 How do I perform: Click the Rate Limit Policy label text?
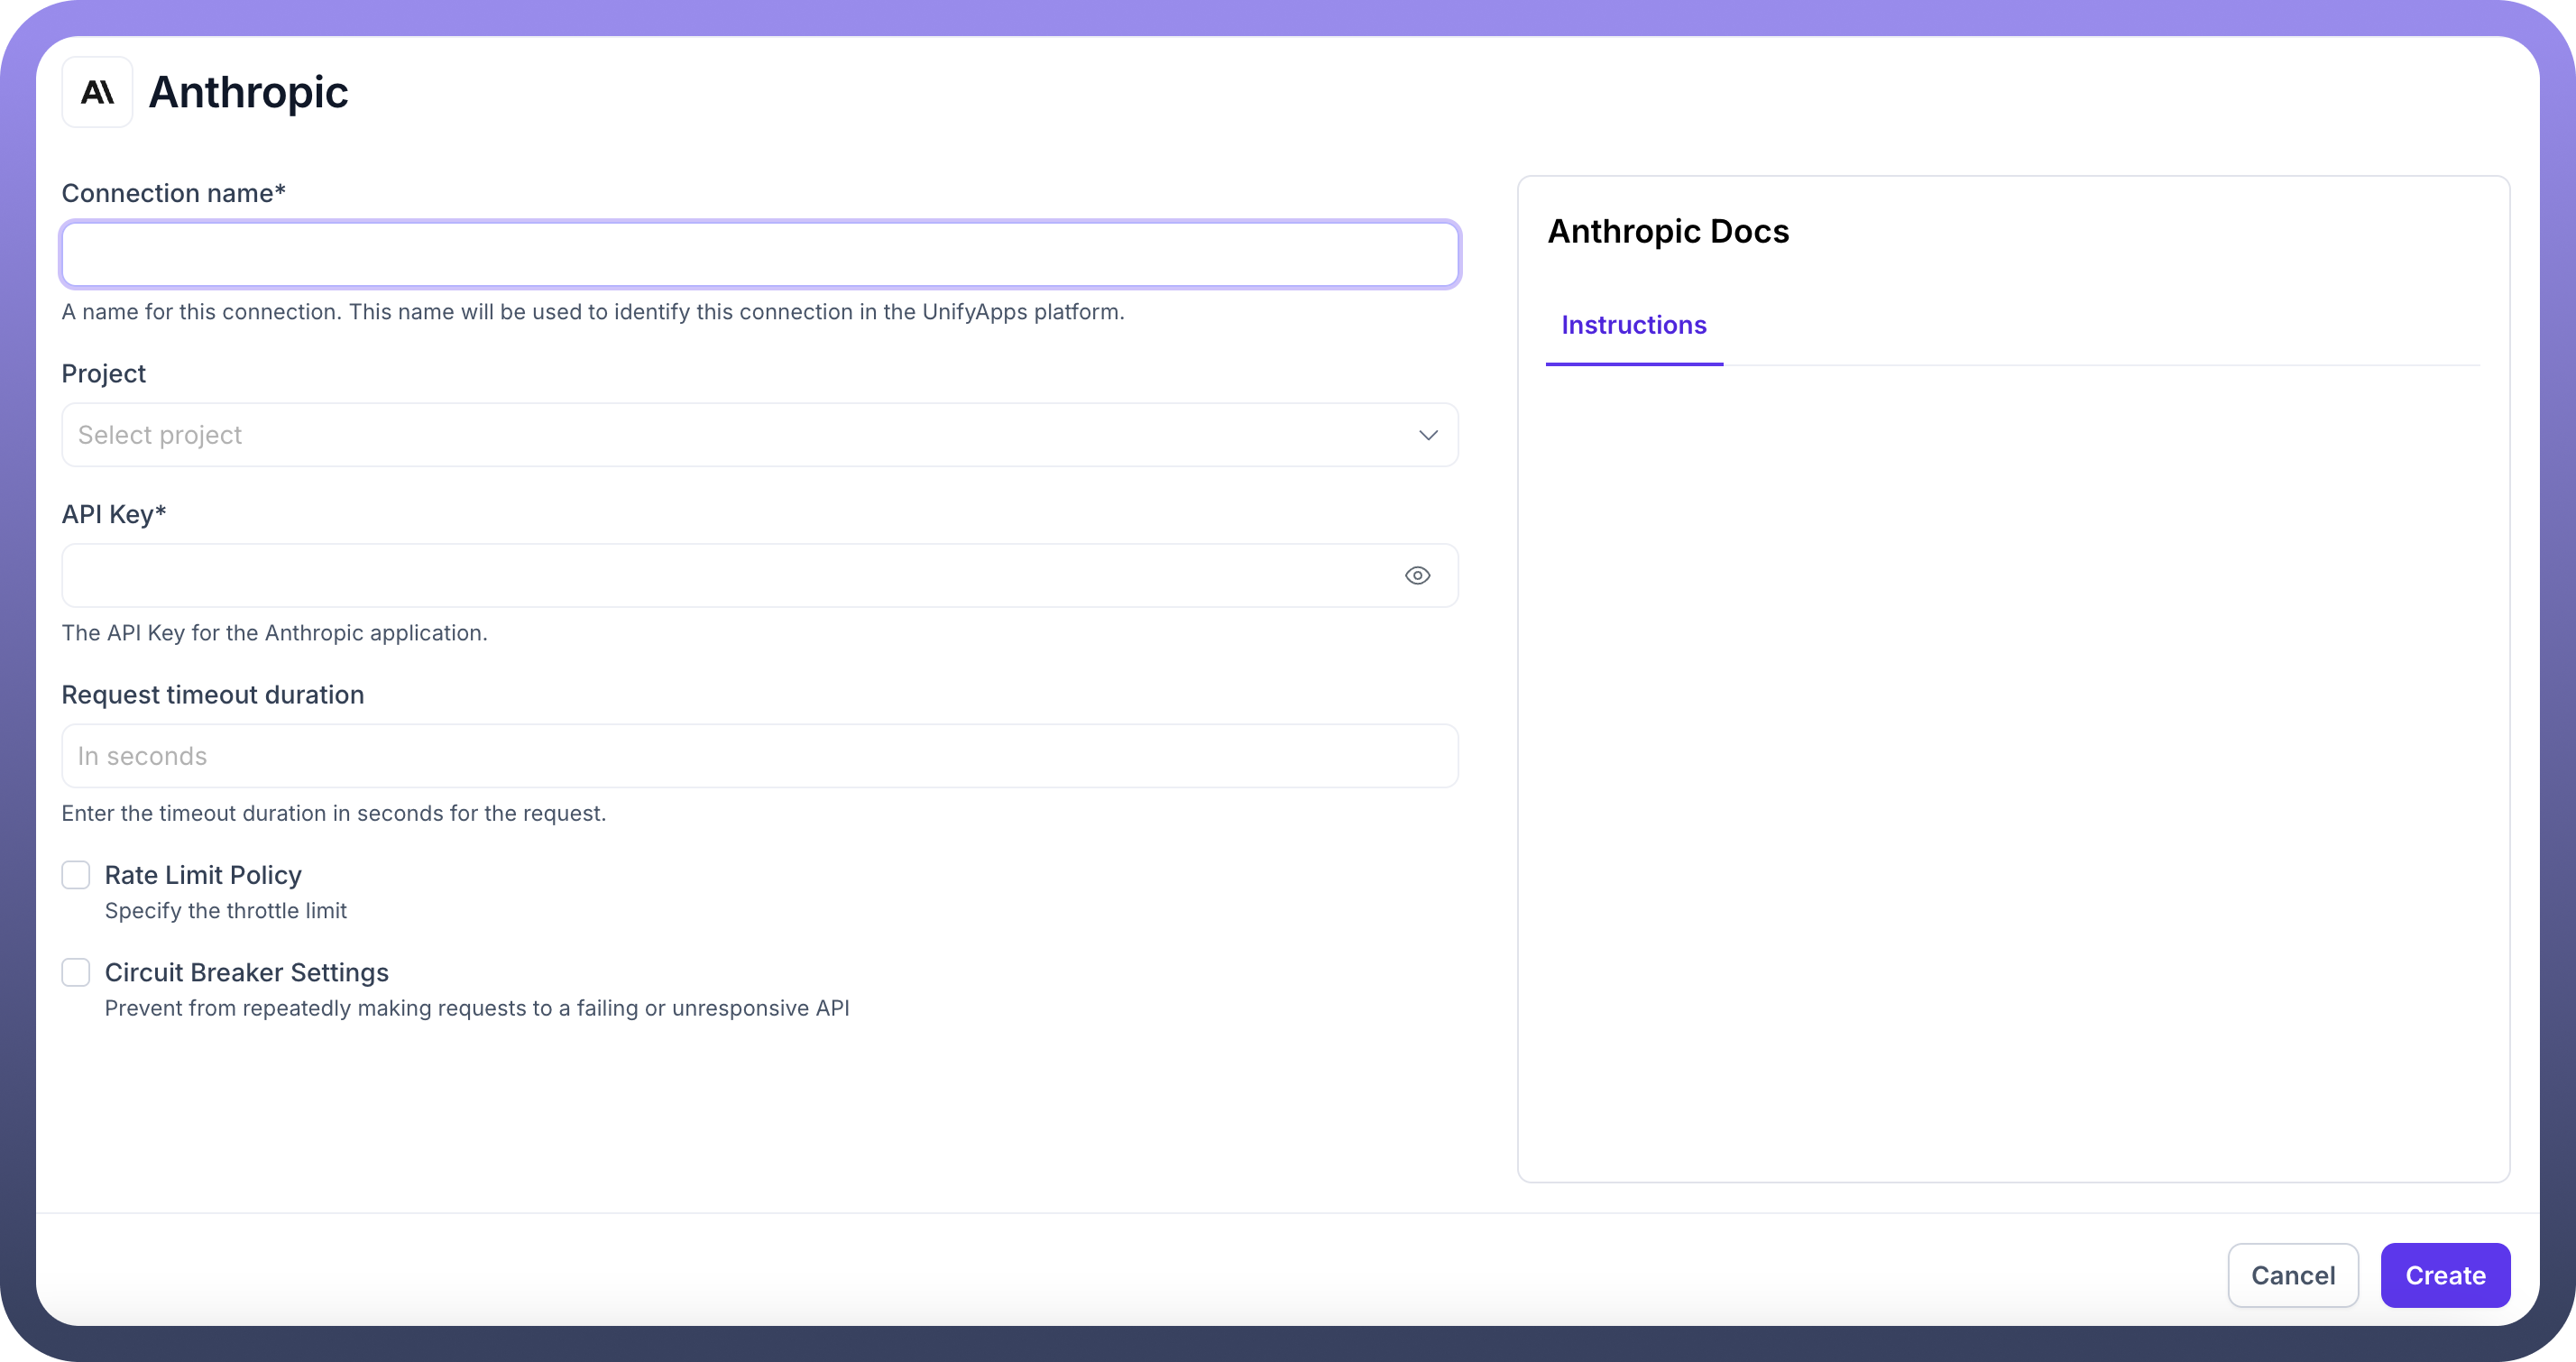(x=203, y=875)
